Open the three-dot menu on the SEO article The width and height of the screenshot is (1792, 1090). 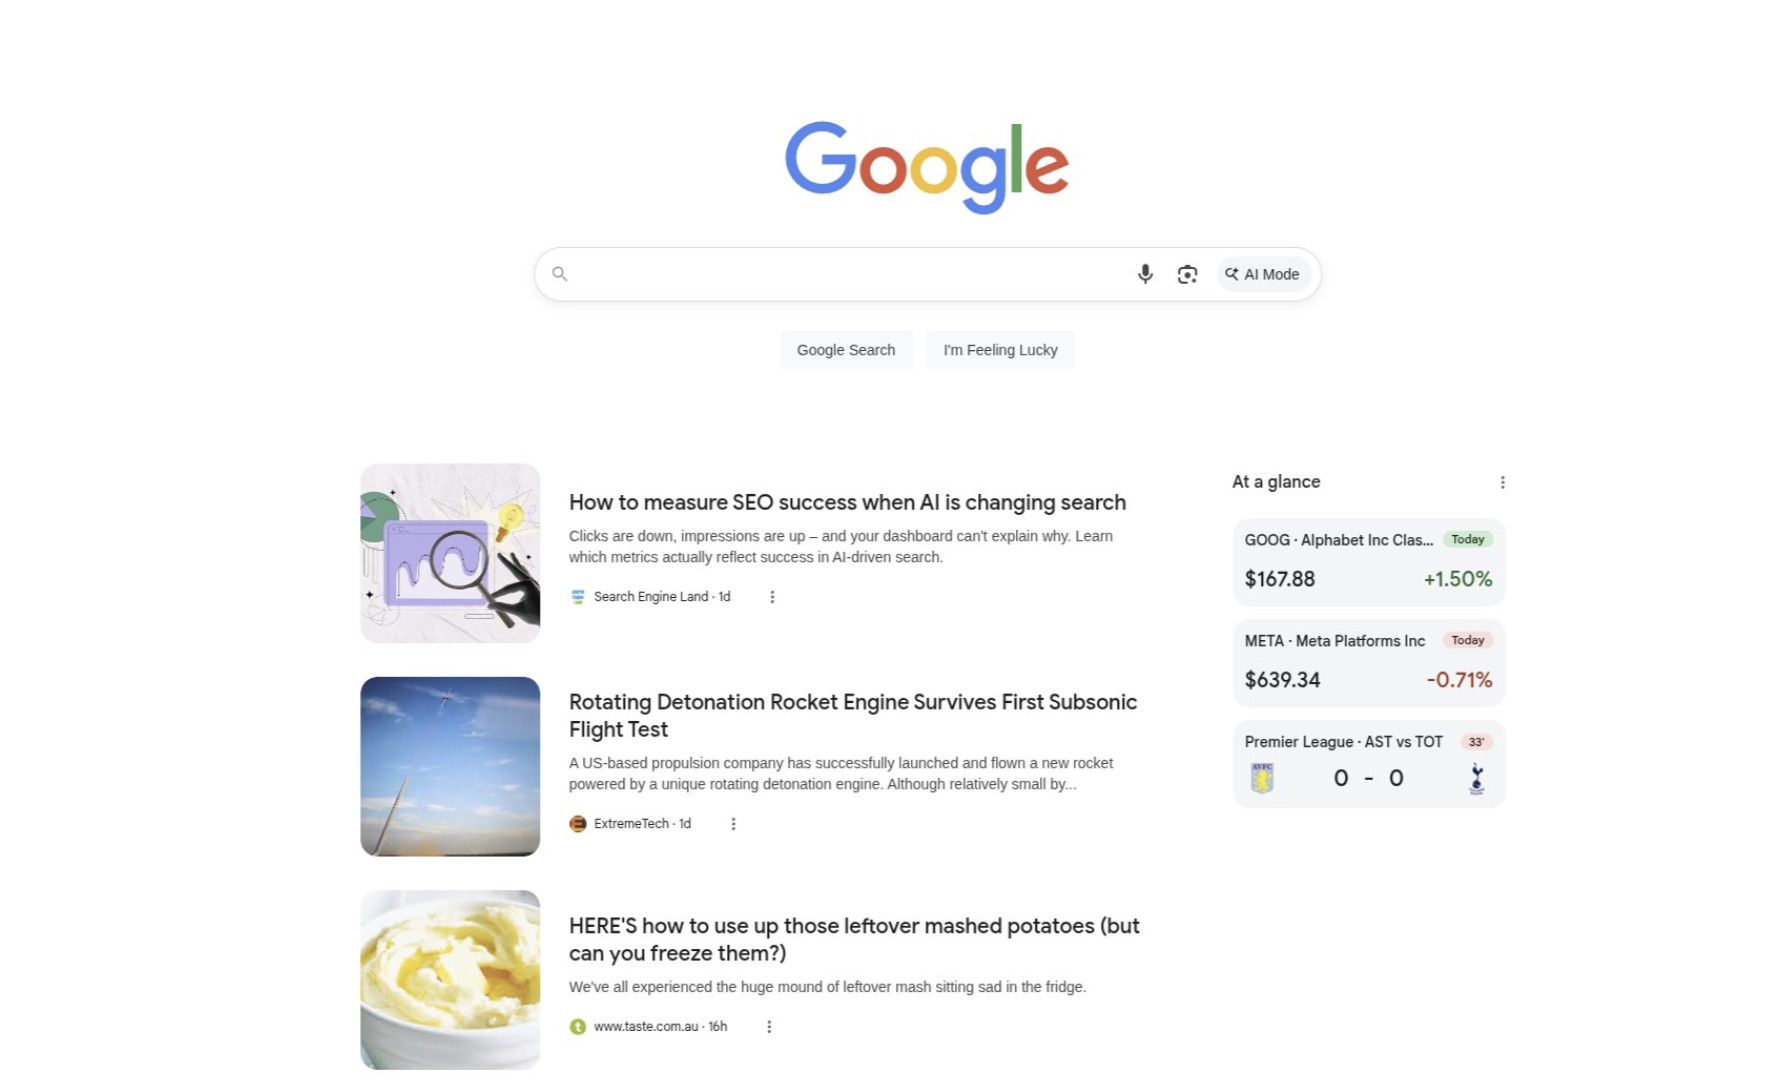(772, 596)
